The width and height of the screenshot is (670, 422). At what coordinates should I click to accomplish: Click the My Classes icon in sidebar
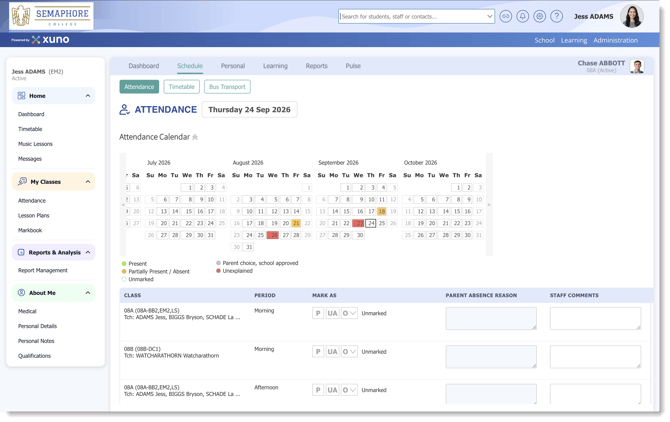[x=23, y=182]
